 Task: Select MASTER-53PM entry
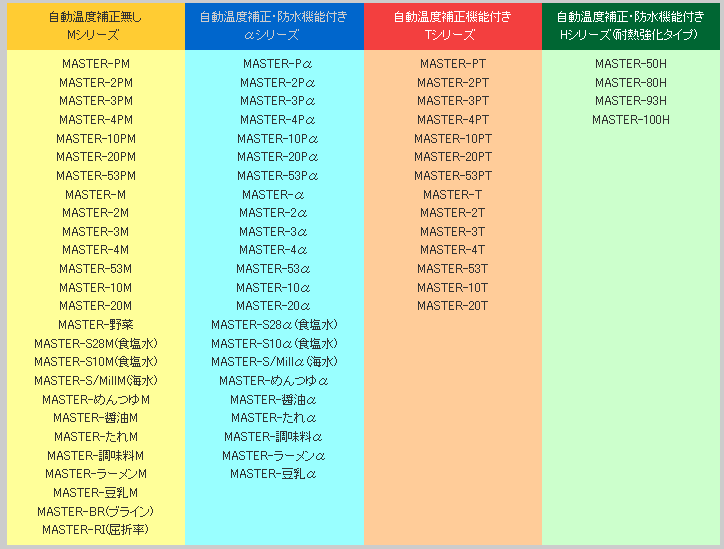[96, 175]
